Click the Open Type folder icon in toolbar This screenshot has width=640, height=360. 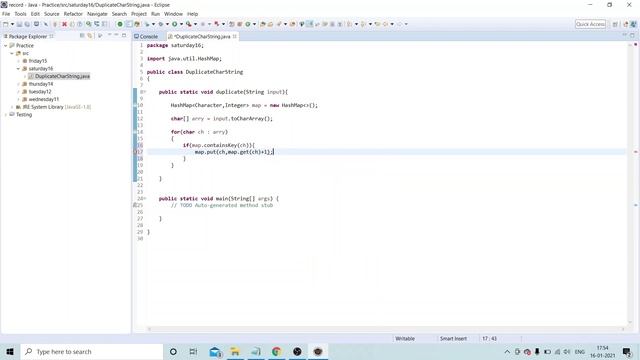tap(262, 24)
